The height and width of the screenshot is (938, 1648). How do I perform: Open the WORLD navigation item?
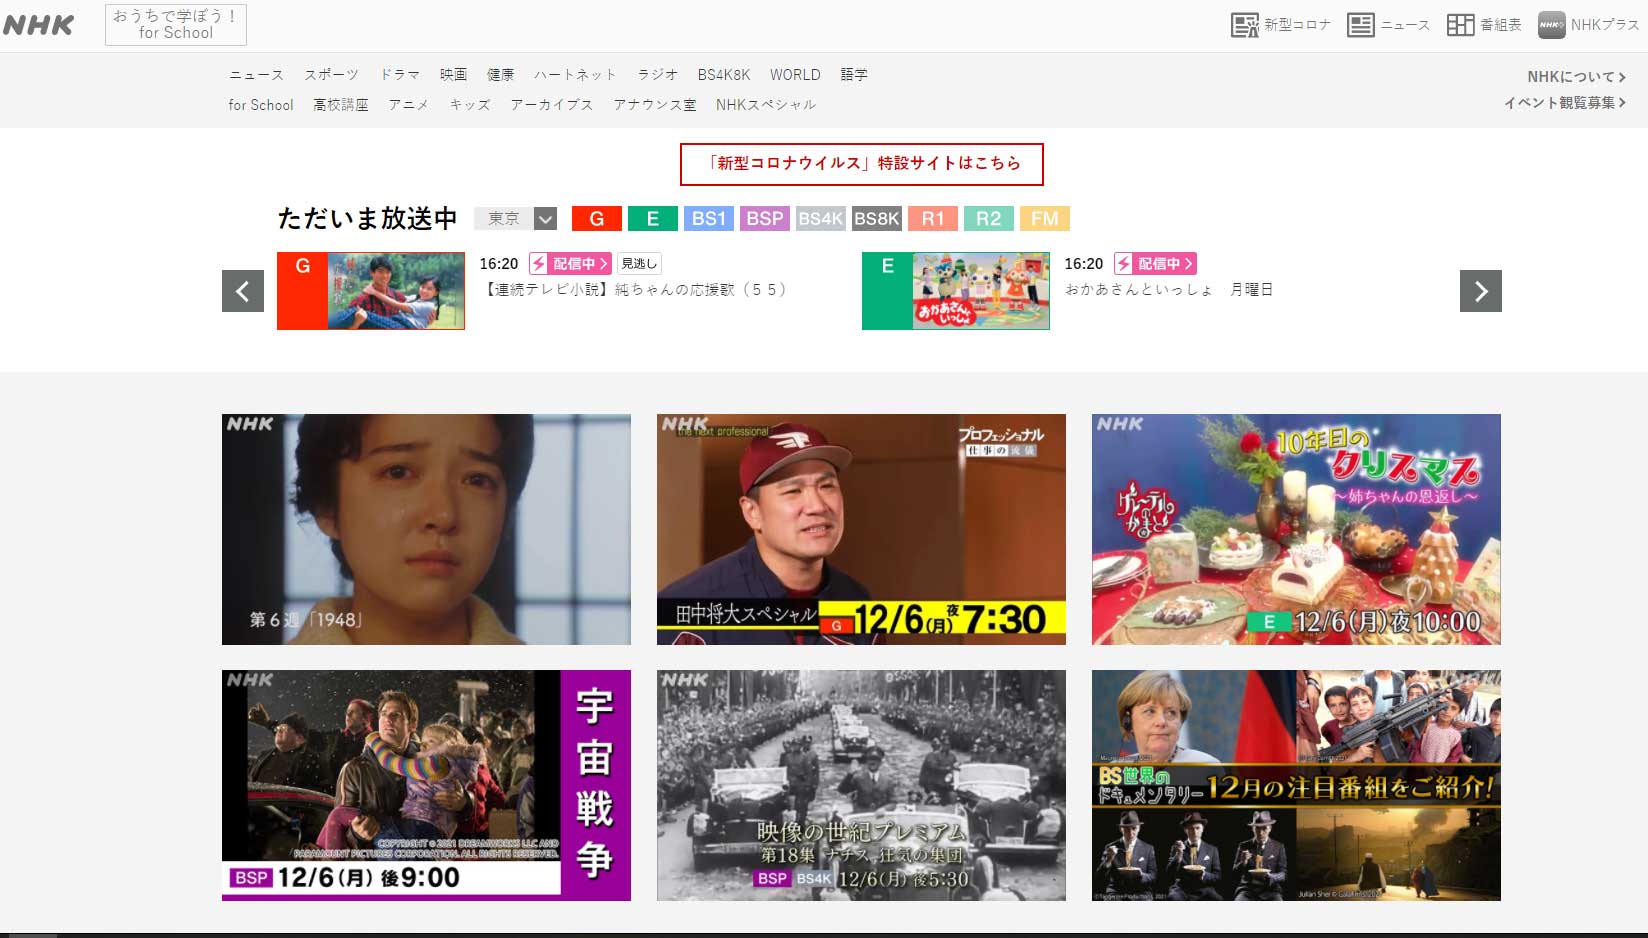(795, 75)
